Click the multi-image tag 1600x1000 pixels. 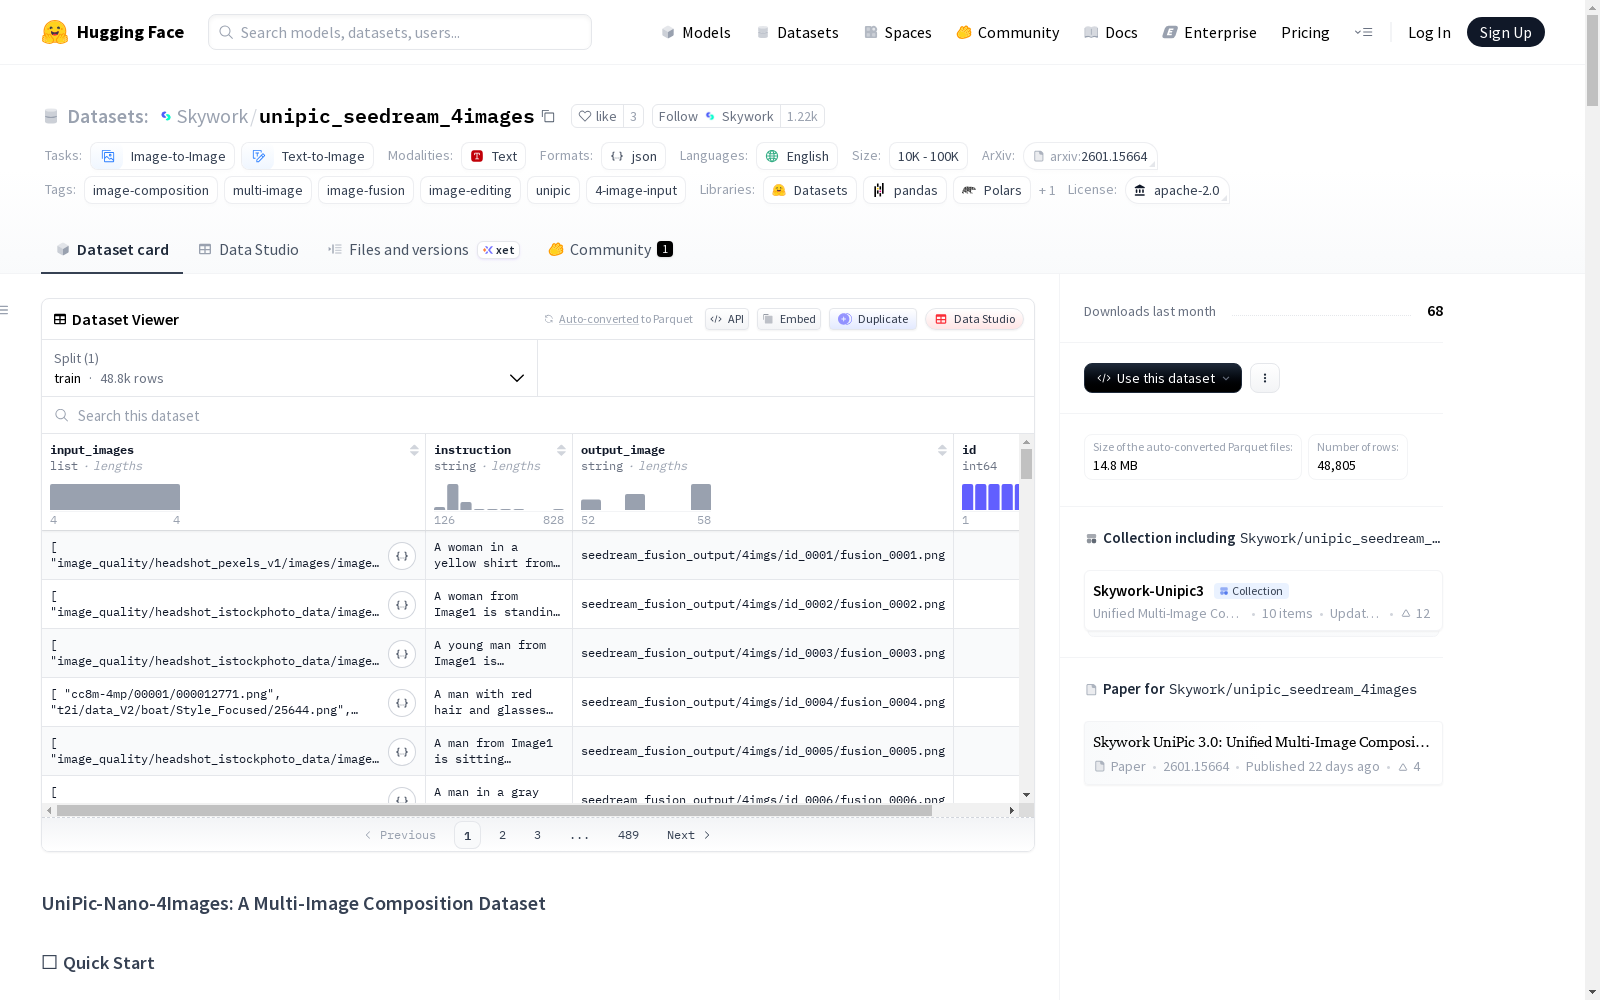coord(268,190)
